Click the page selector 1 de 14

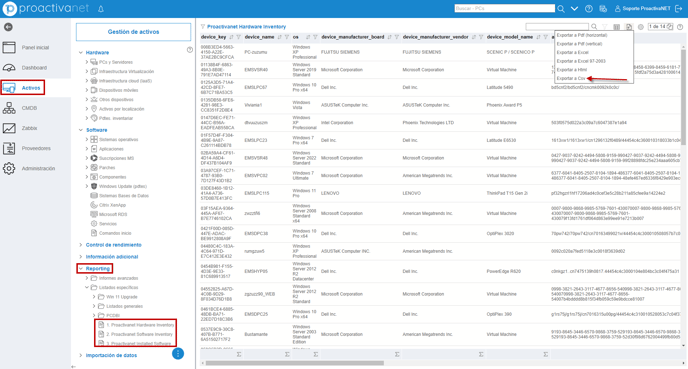click(660, 27)
